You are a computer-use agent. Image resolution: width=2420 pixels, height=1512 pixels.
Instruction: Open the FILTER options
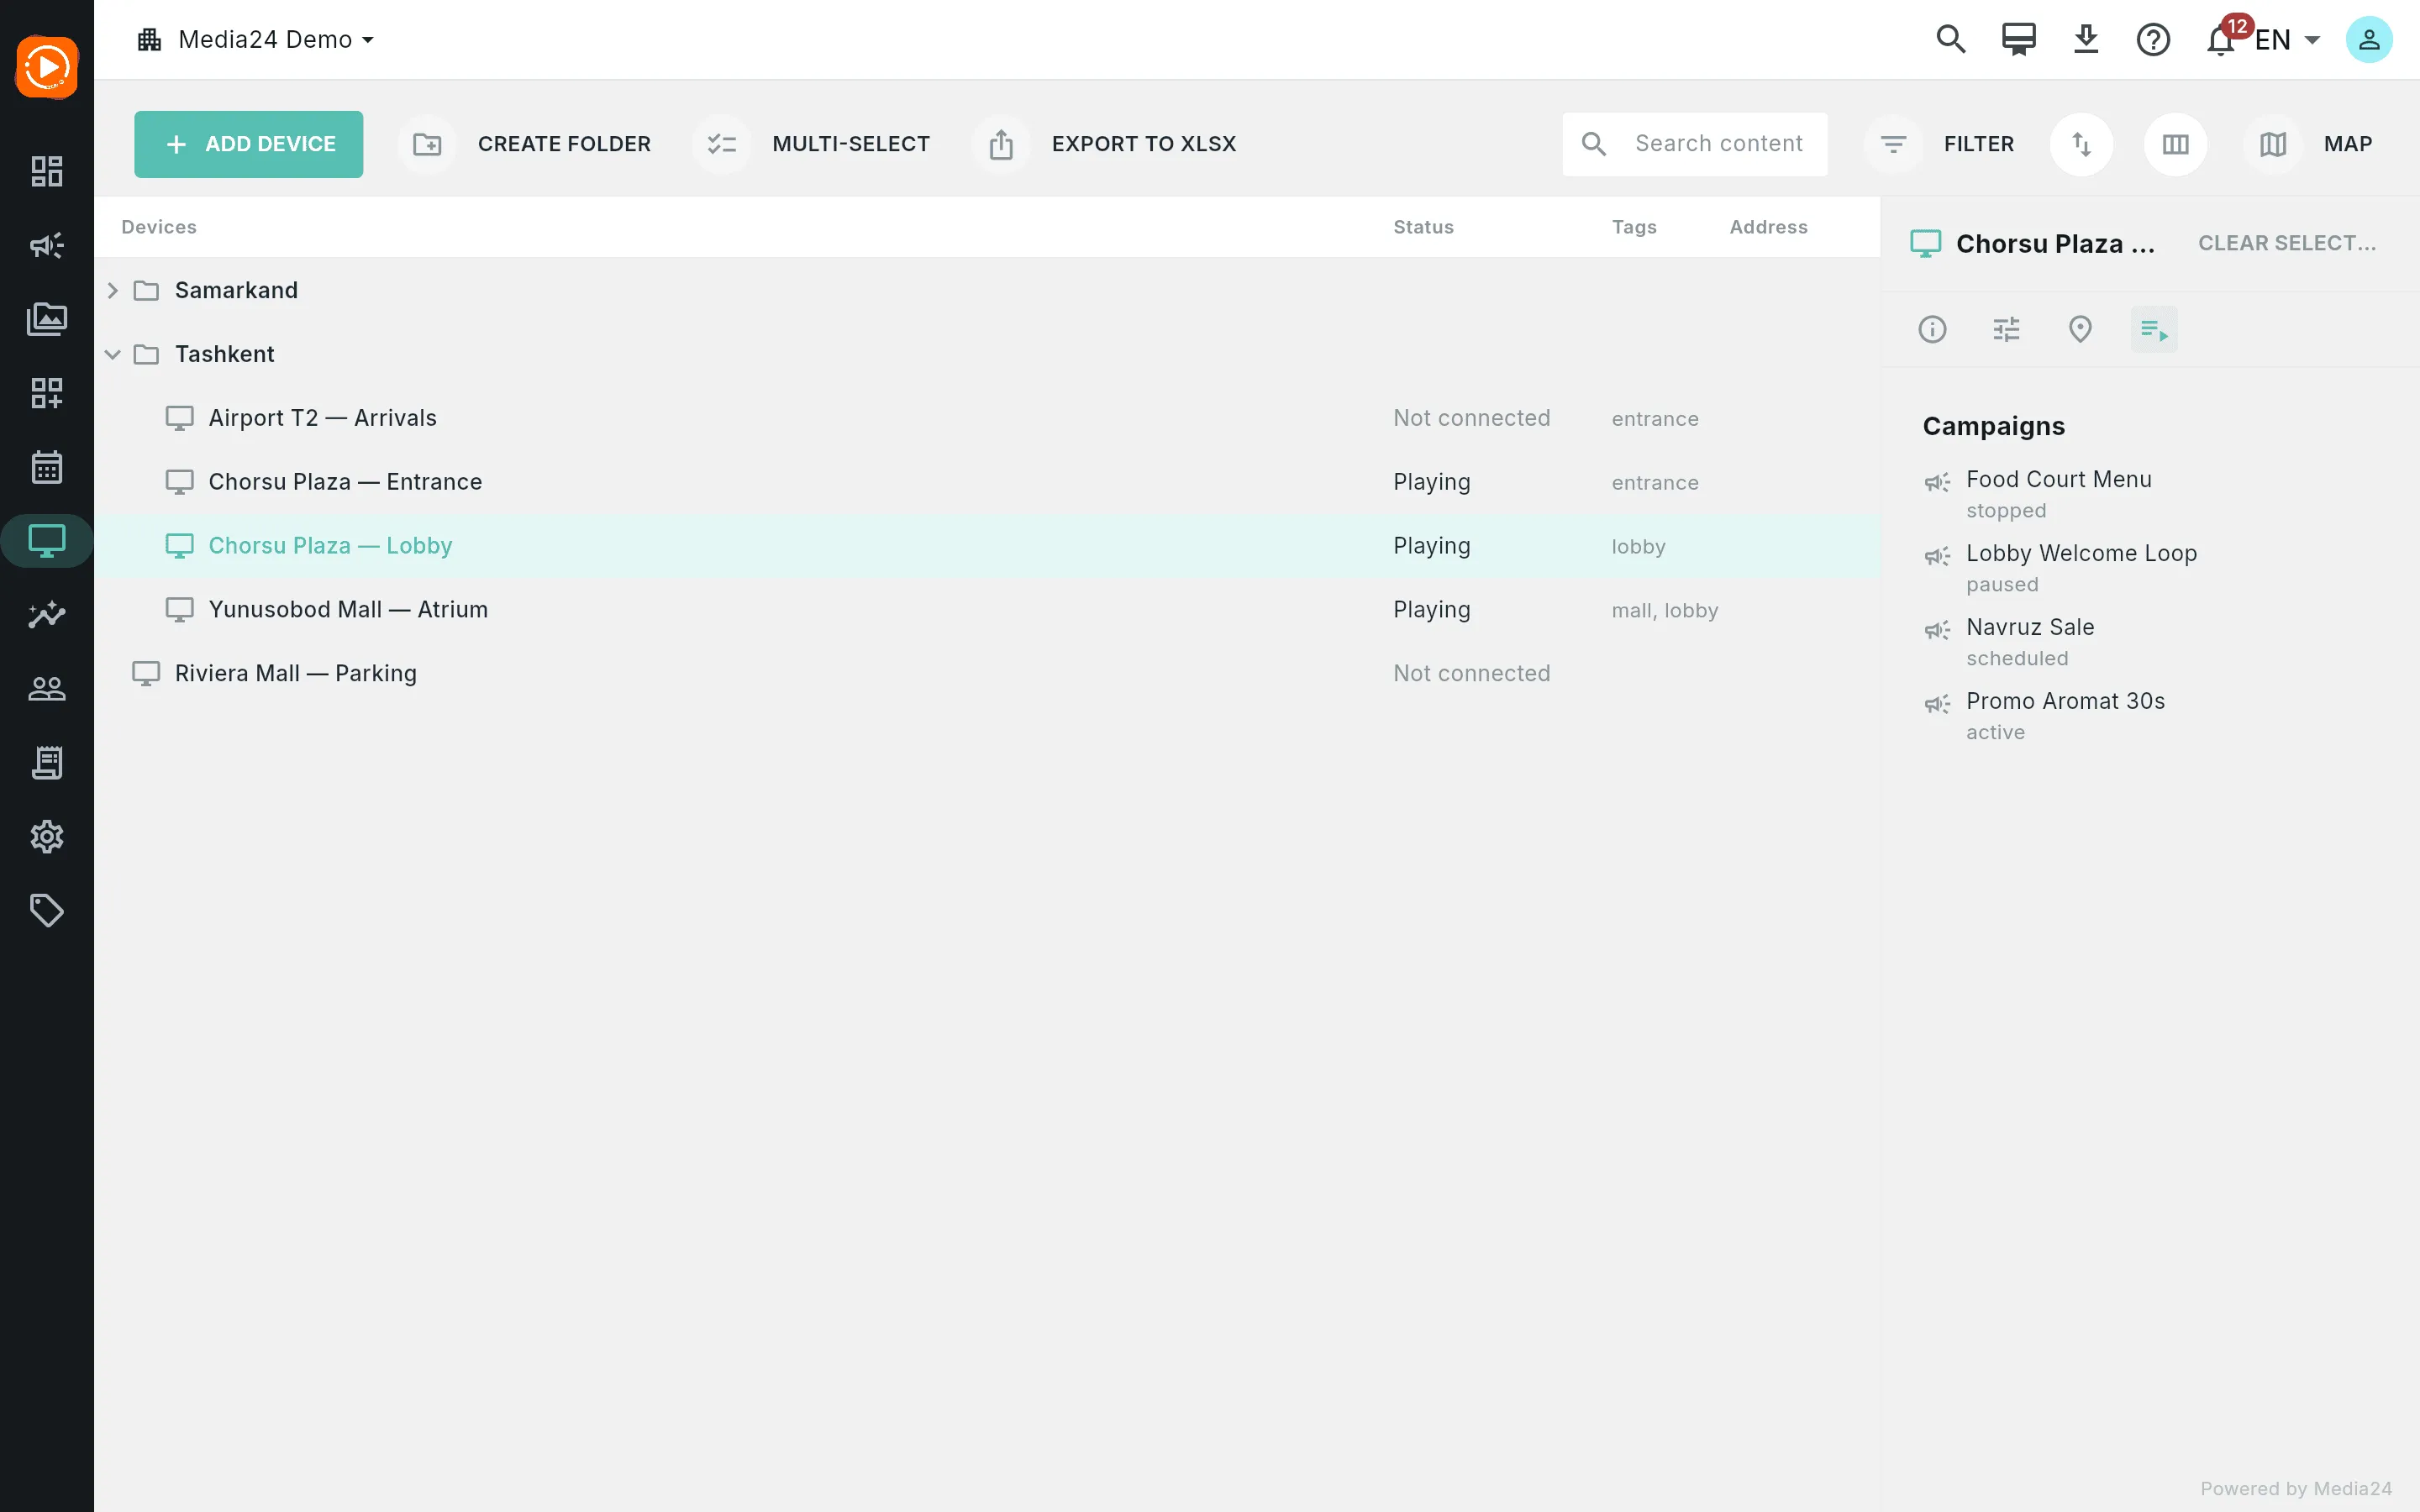(1940, 144)
